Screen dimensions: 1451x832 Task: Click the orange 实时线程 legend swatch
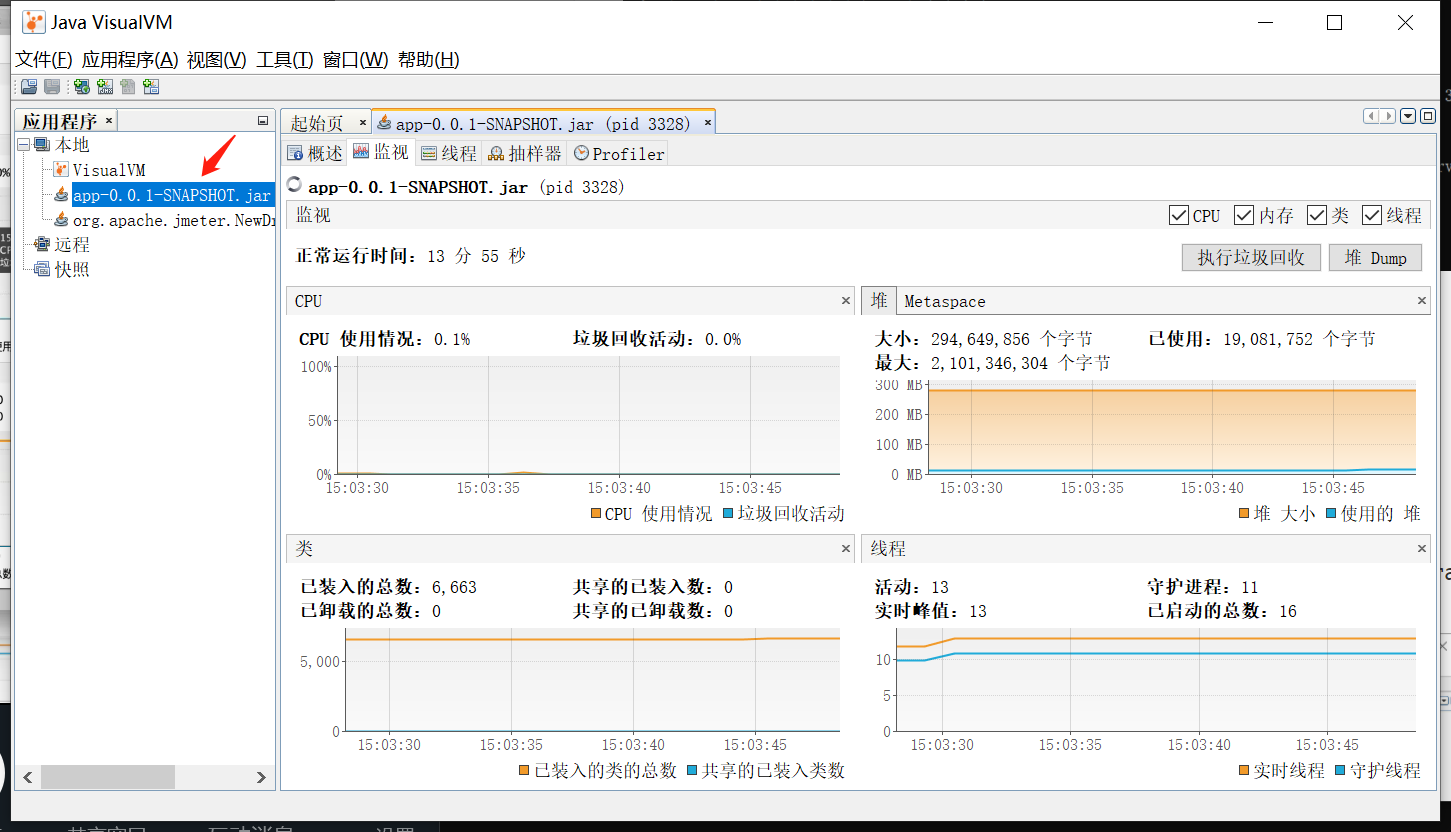[x=1244, y=770]
